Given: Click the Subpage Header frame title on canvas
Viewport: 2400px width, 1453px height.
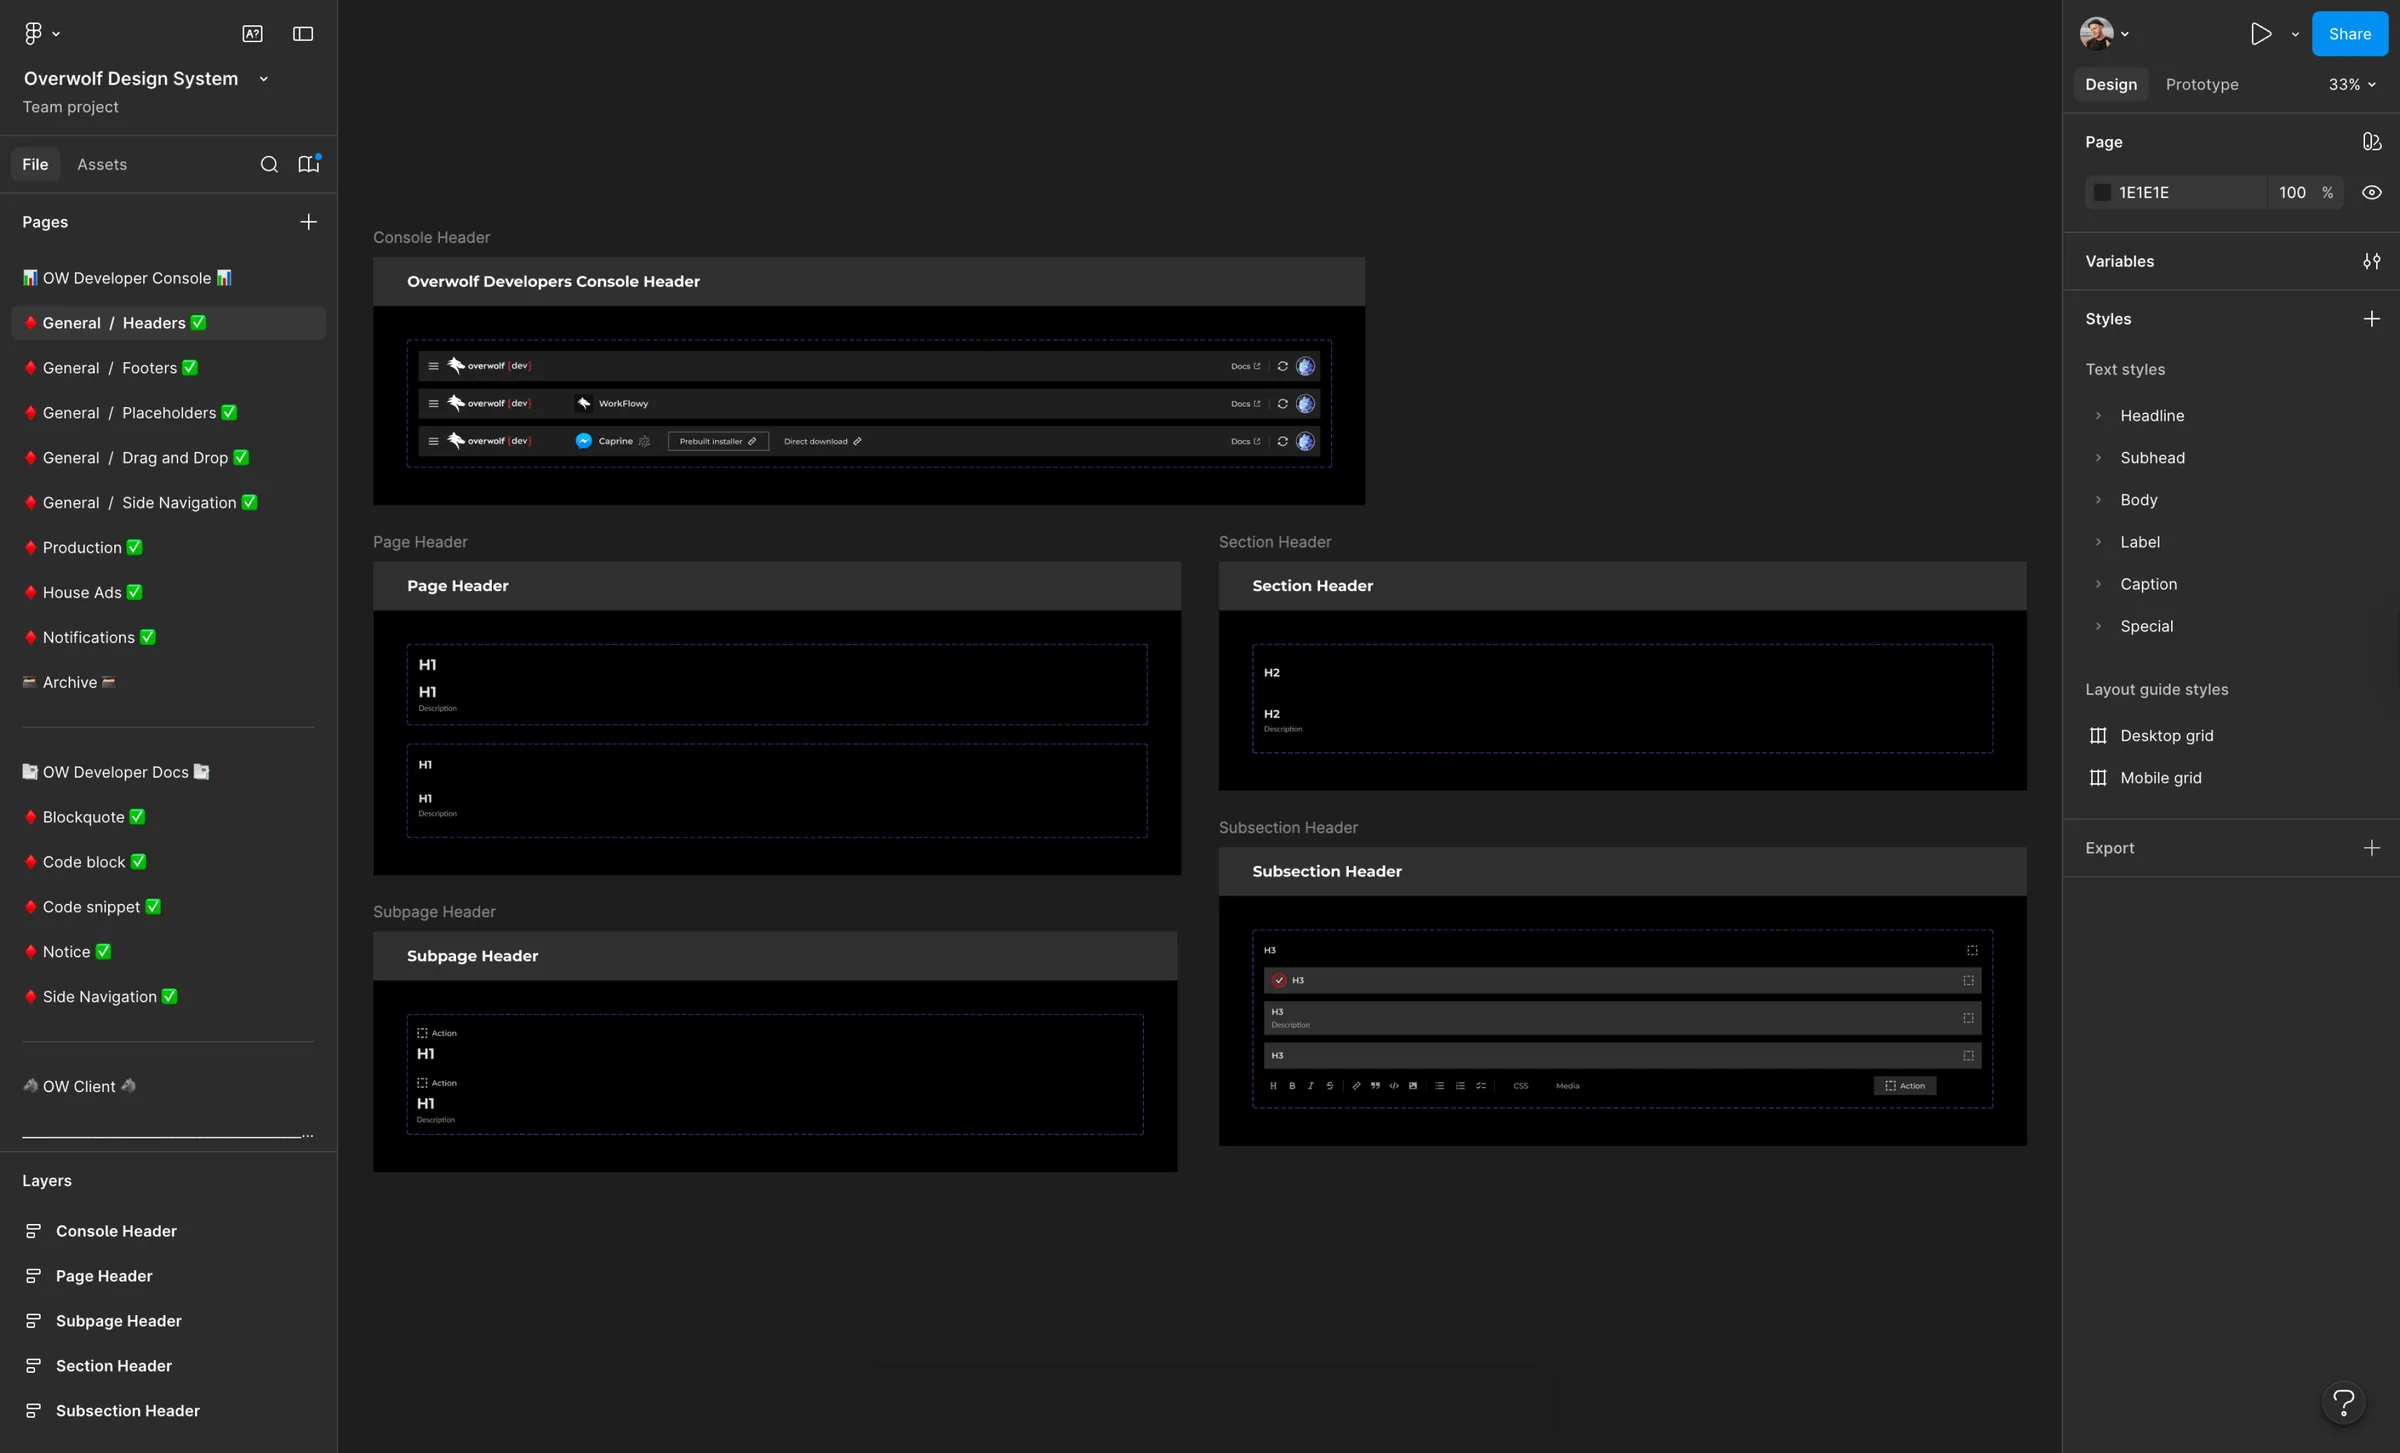Looking at the screenshot, I should (434, 912).
